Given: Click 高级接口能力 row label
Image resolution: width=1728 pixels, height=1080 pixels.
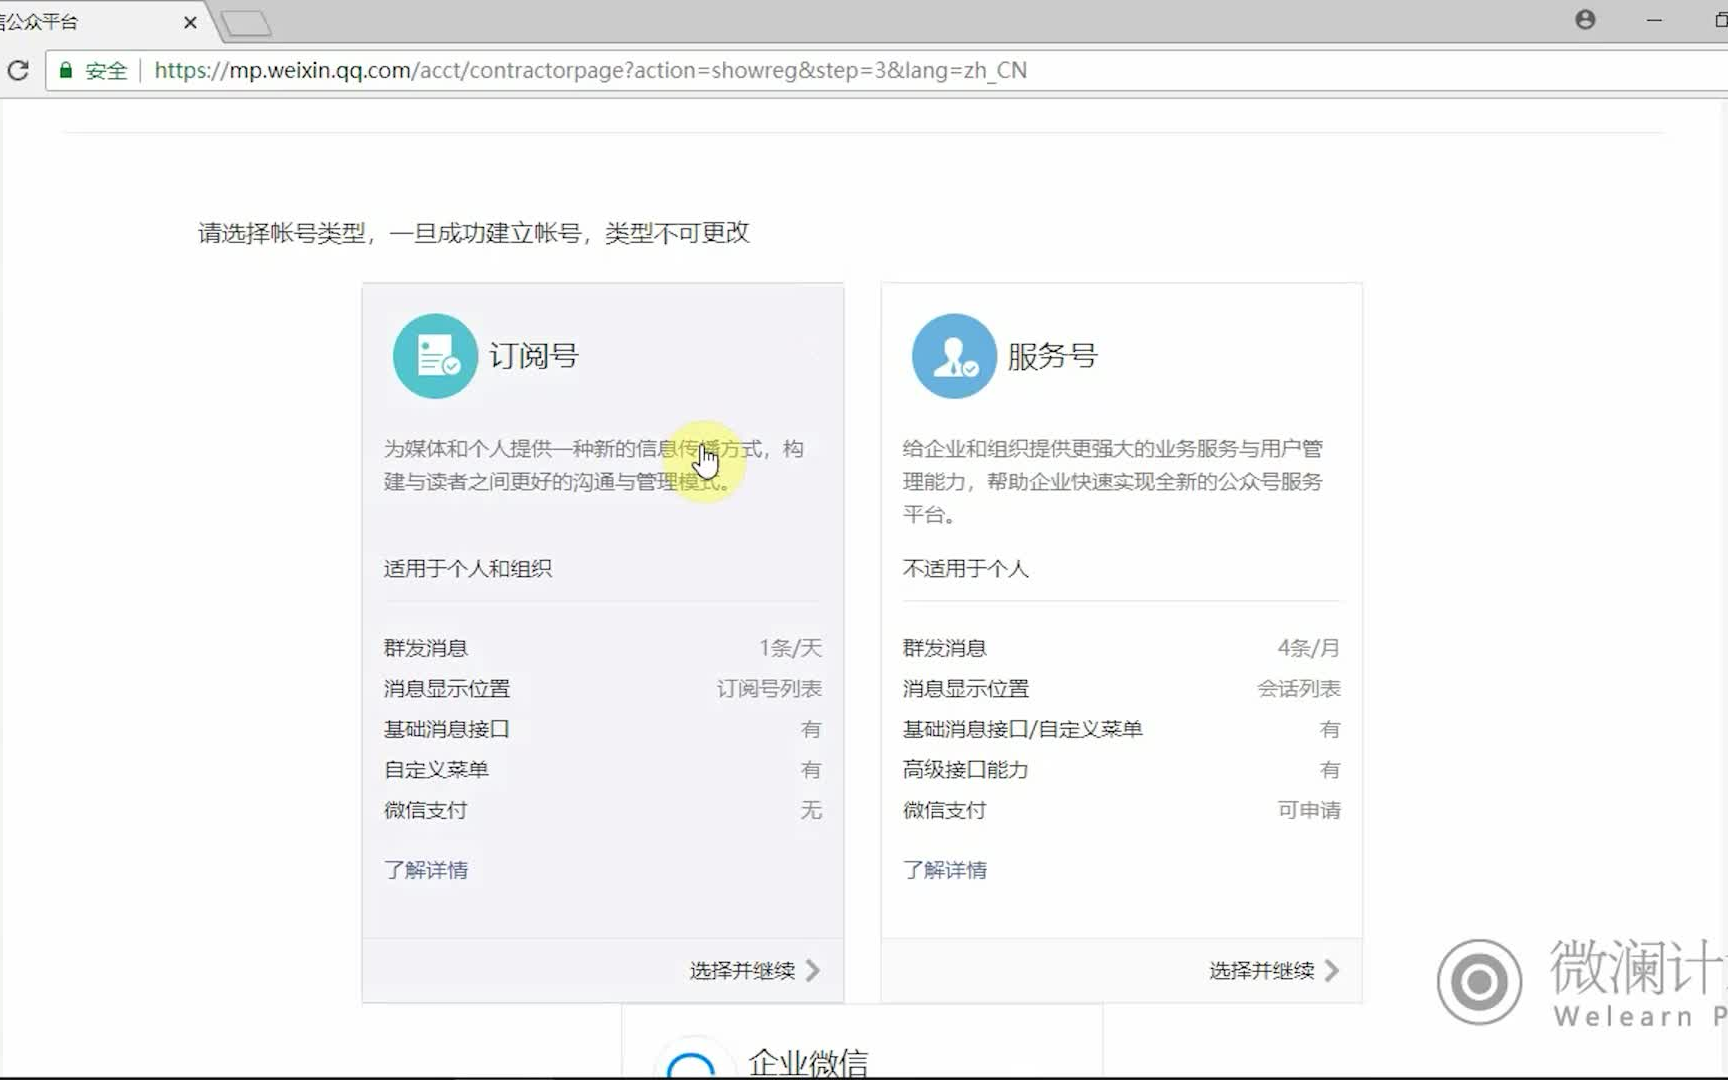Looking at the screenshot, I should pyautogui.click(x=966, y=770).
